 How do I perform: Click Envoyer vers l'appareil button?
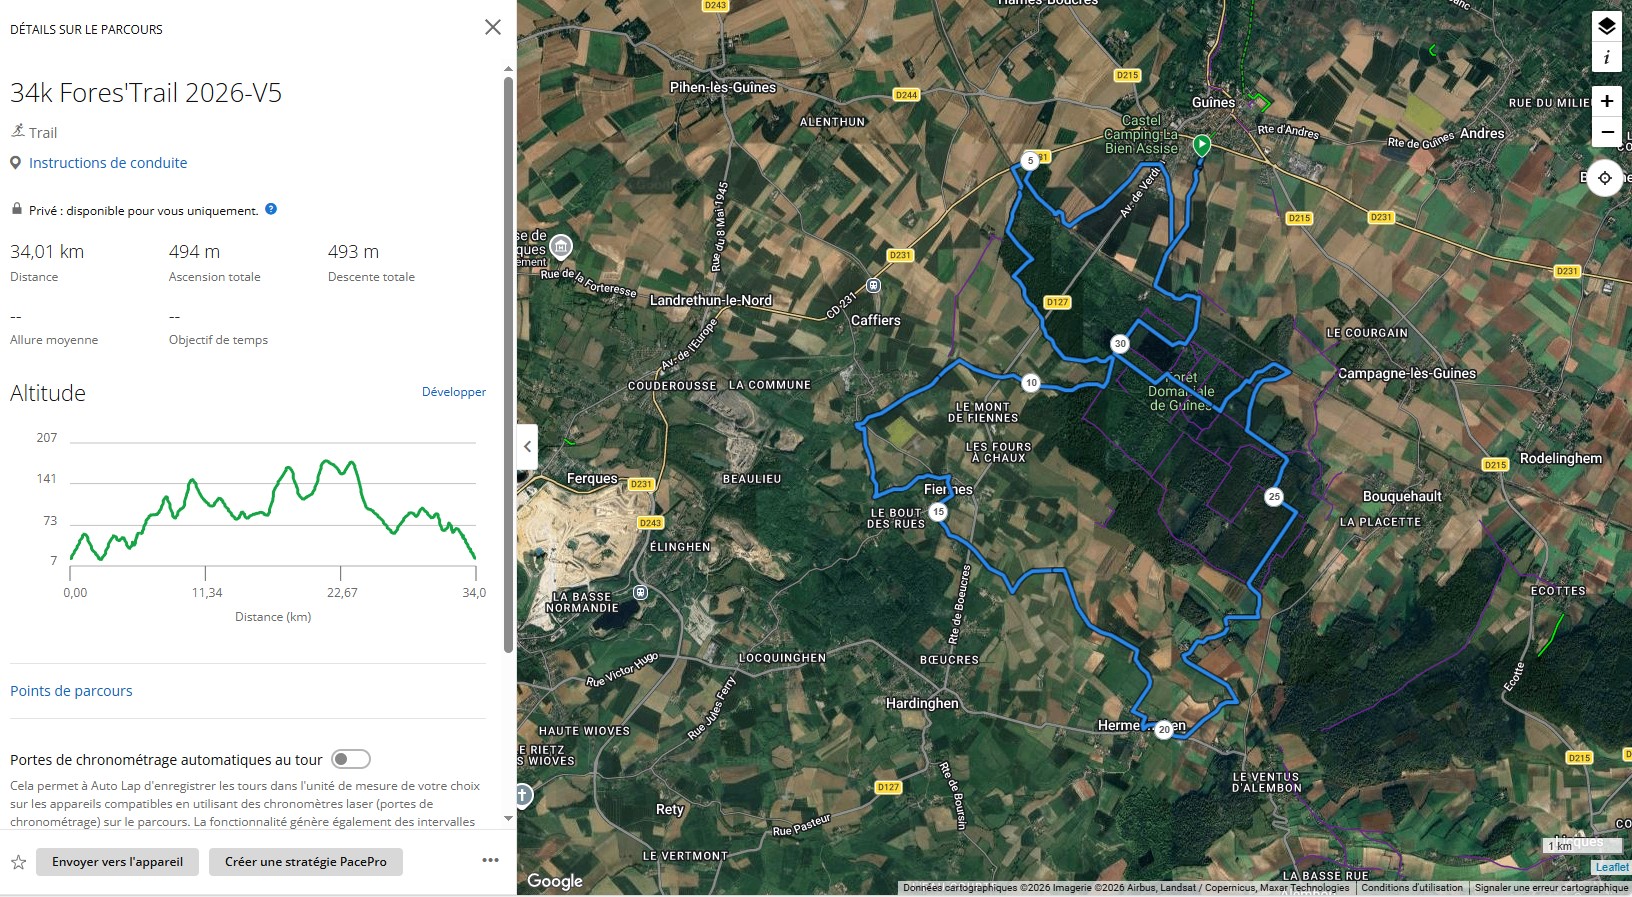click(x=117, y=862)
